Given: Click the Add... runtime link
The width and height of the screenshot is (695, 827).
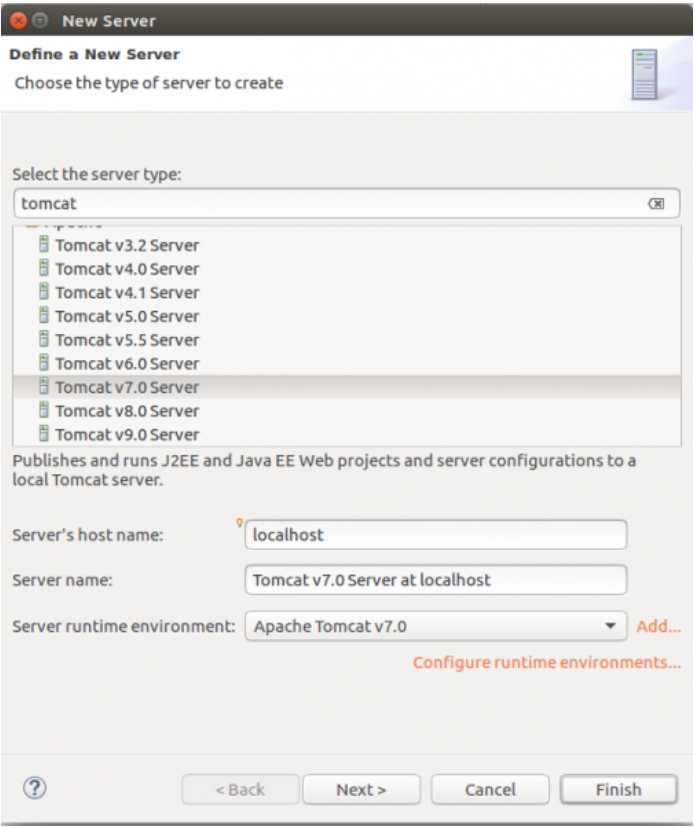Looking at the screenshot, I should (x=658, y=627).
